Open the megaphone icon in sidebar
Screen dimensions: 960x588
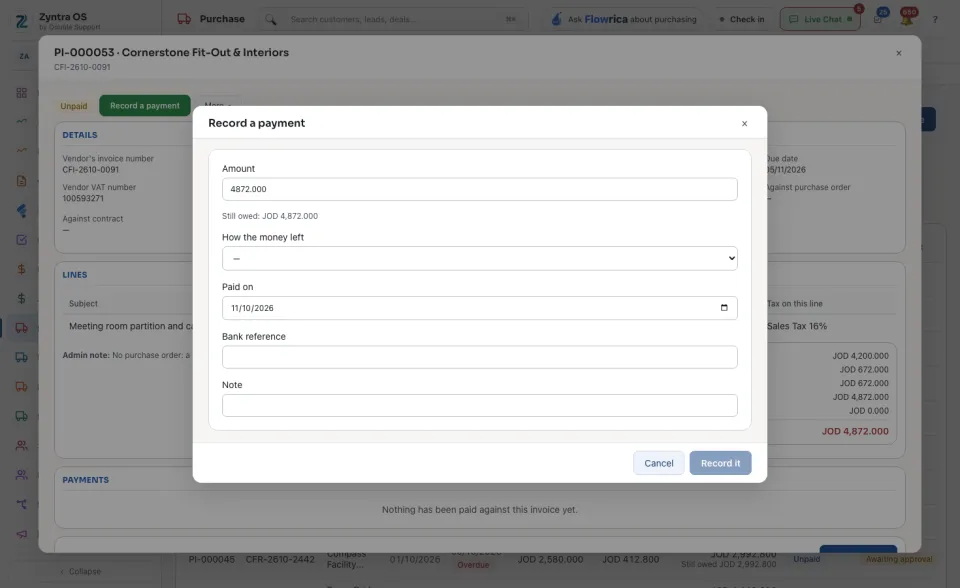(21, 533)
